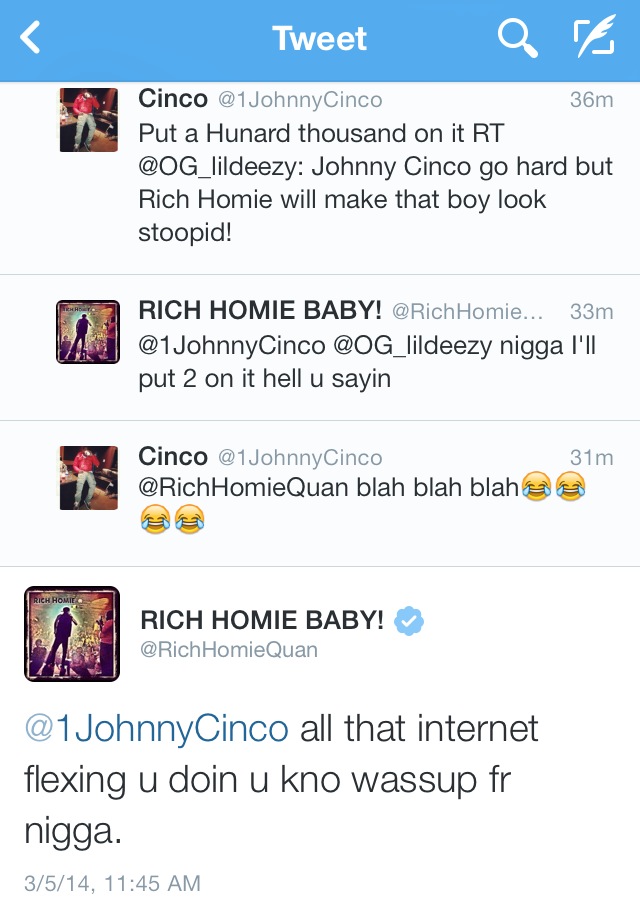Compose a new tweet with the quill icon
The width and height of the screenshot is (640, 901).
pyautogui.click(x=594, y=36)
